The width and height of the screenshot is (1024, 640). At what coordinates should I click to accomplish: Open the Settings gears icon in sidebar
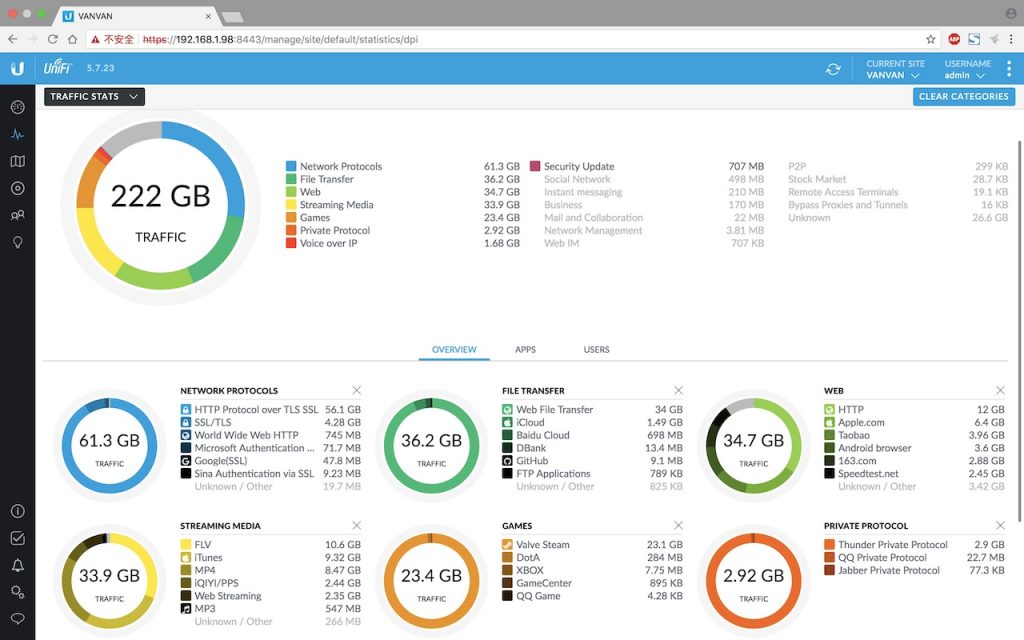(18, 592)
